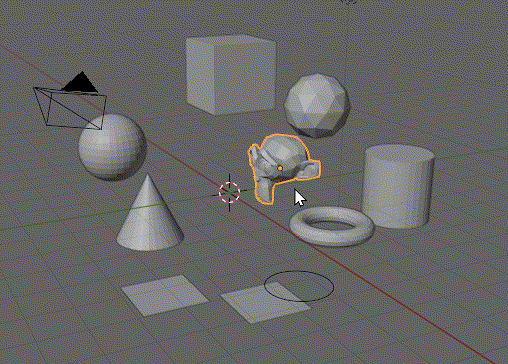
Task: Select the cone object
Action: tap(149, 213)
